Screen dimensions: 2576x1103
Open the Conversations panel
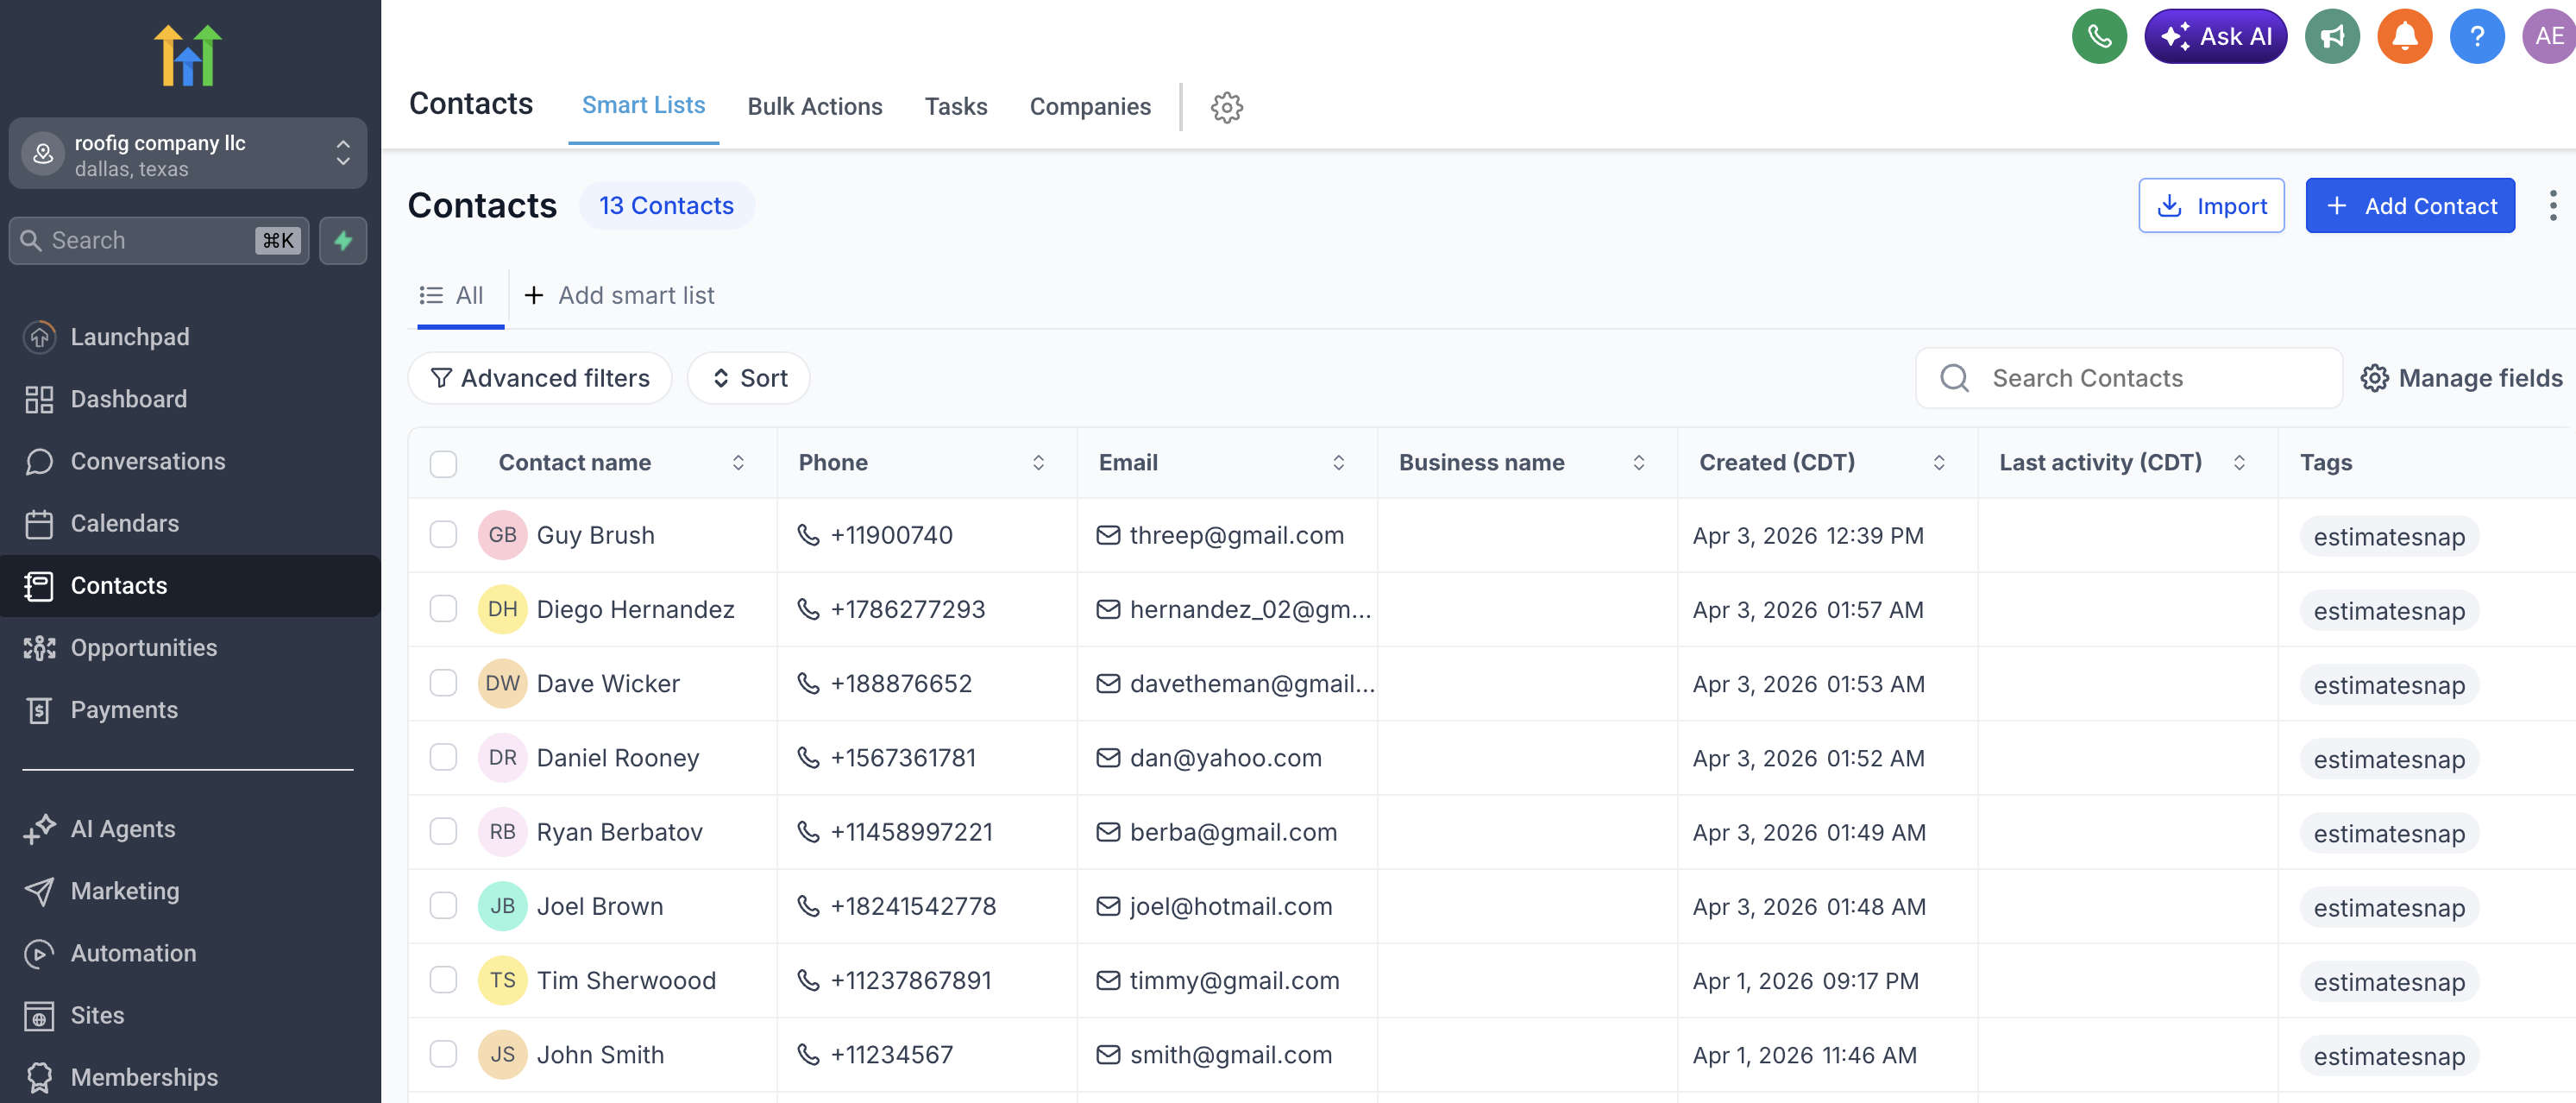coord(148,461)
